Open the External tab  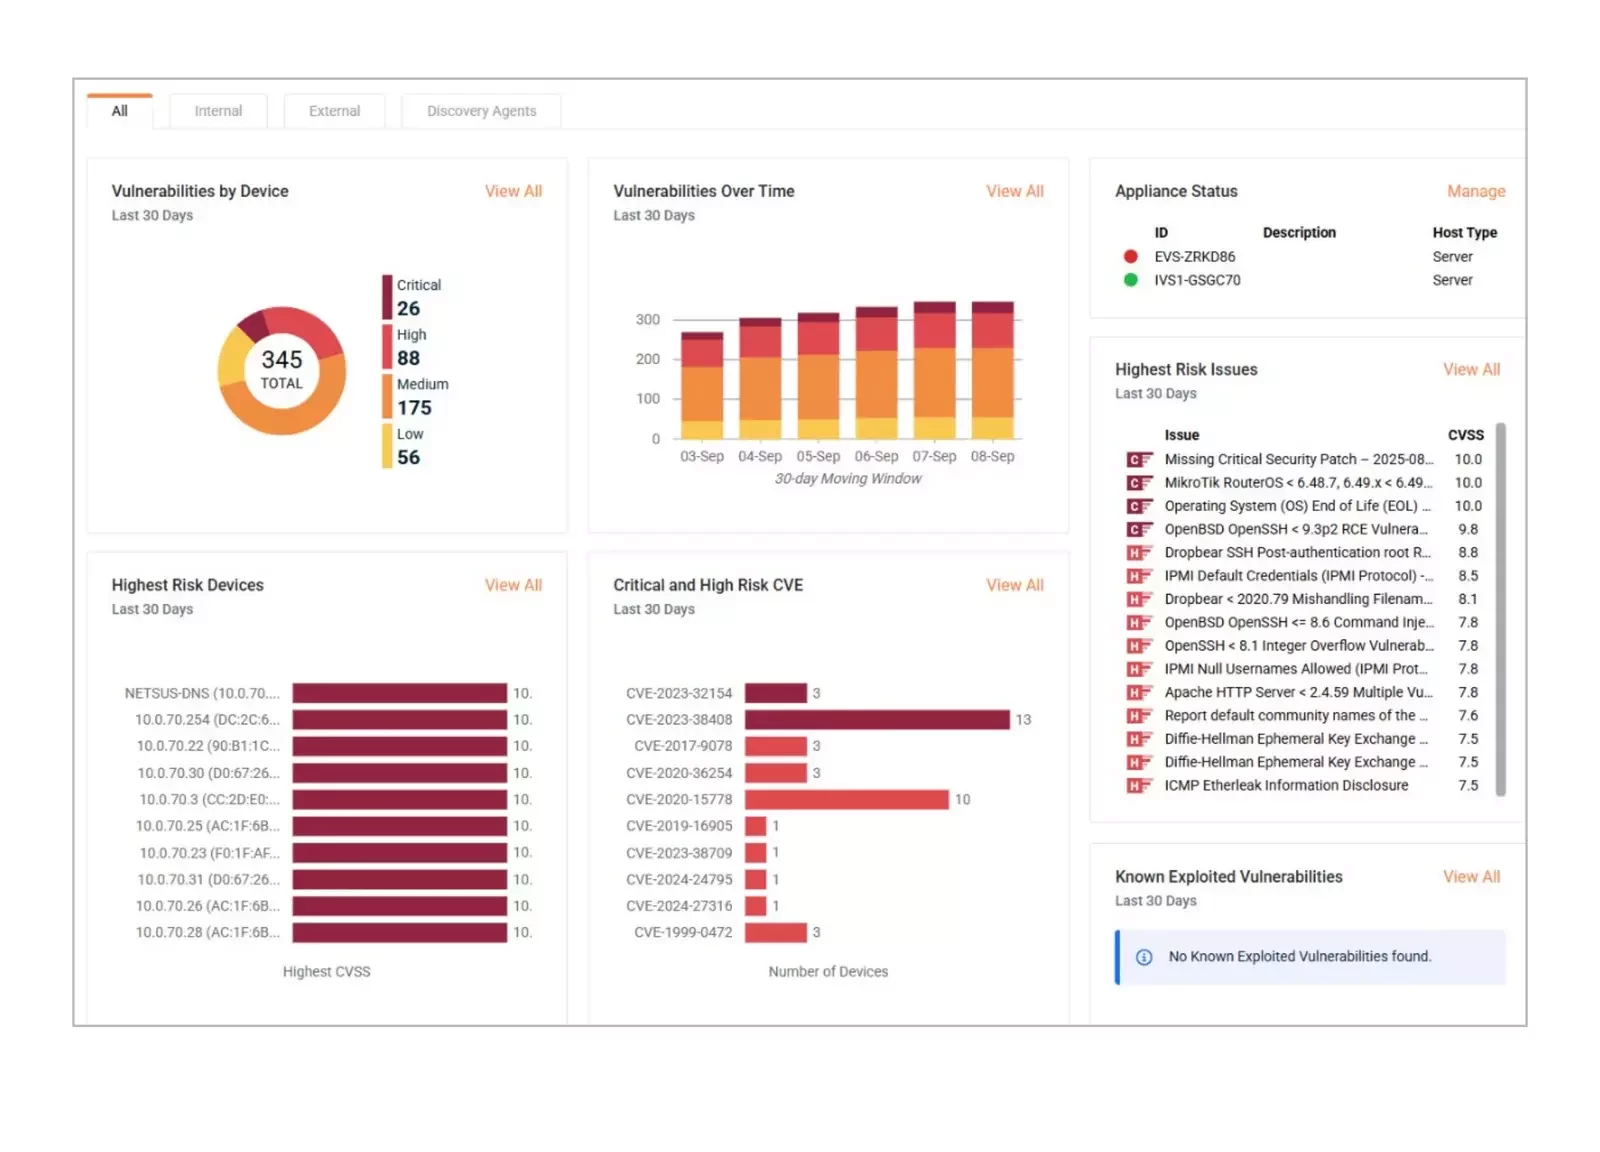click(x=334, y=111)
